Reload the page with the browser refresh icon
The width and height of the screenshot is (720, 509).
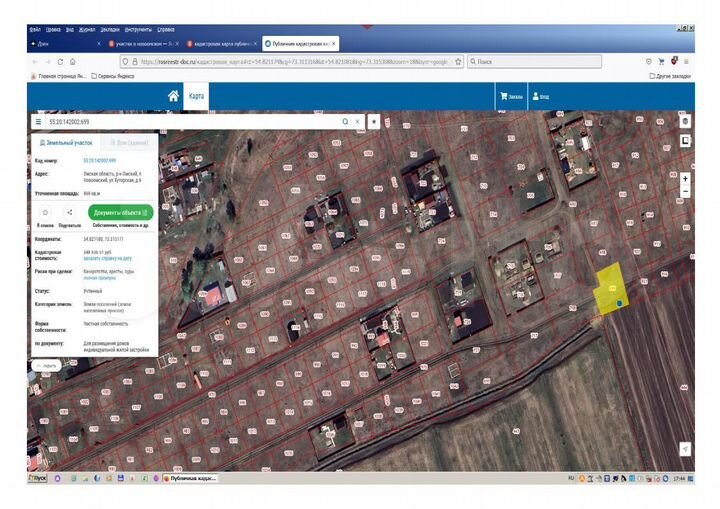click(x=58, y=61)
